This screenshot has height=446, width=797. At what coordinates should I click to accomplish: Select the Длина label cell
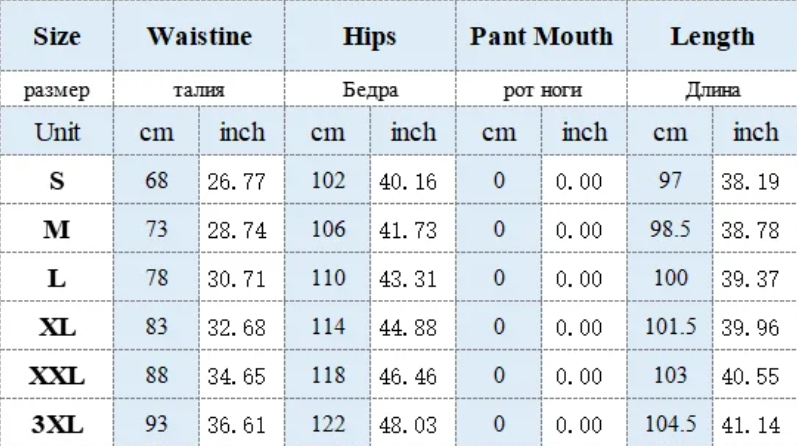pyautogui.click(x=712, y=91)
